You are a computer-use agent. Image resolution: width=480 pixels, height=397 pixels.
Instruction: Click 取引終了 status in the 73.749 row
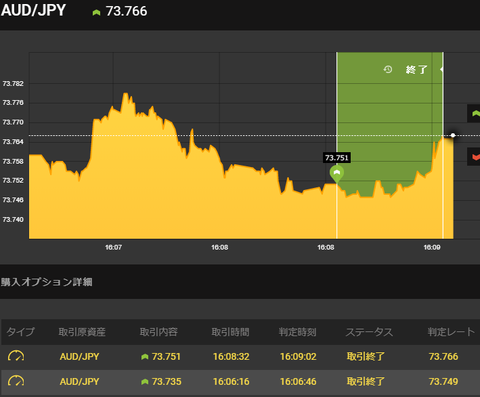tap(366, 382)
